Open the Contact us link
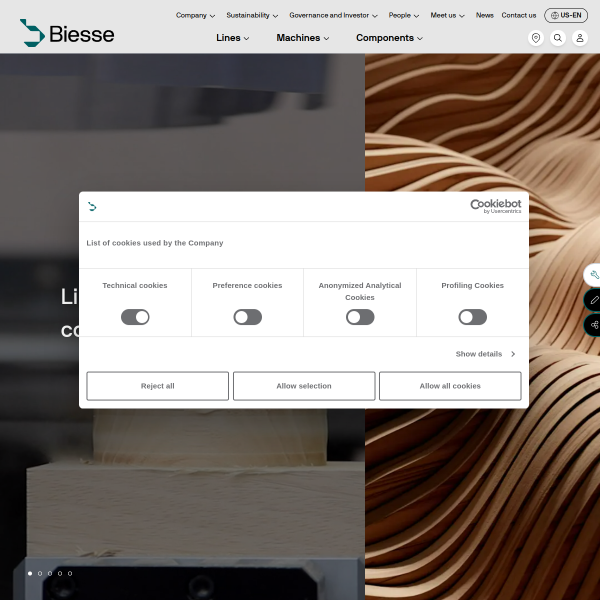The image size is (600, 600). [x=518, y=15]
